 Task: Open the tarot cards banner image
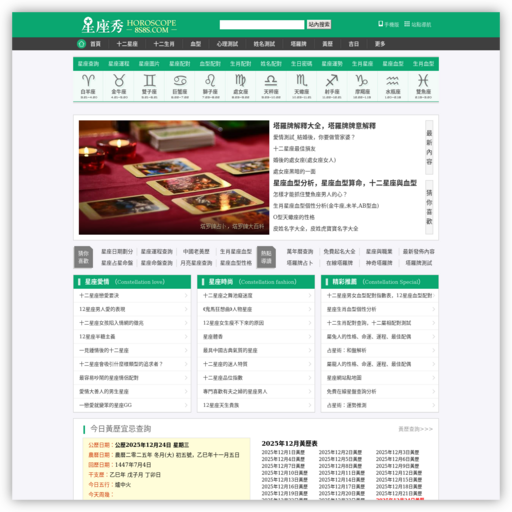174,177
